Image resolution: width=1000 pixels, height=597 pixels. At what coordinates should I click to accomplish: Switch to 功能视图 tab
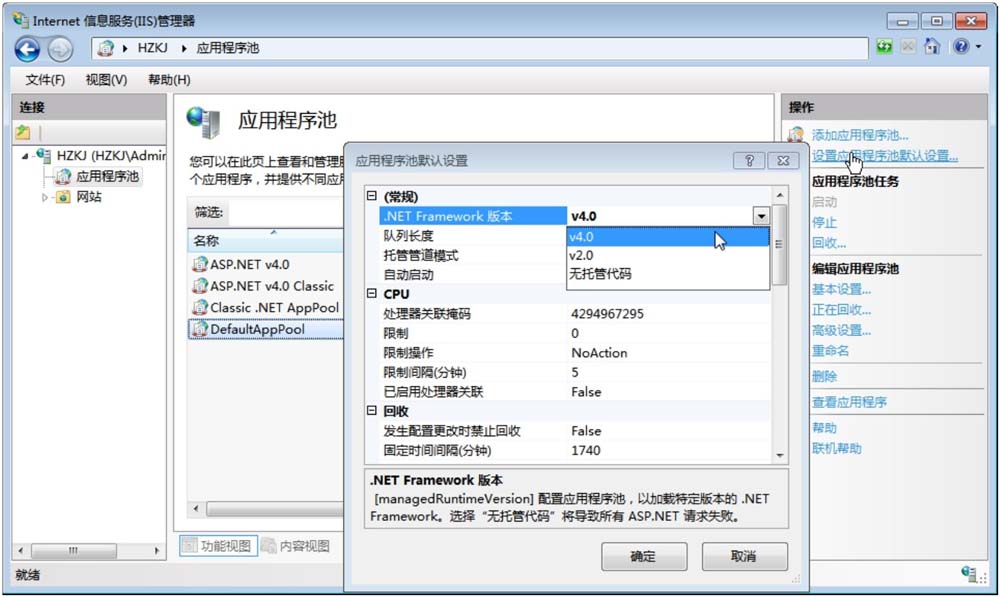(x=218, y=546)
